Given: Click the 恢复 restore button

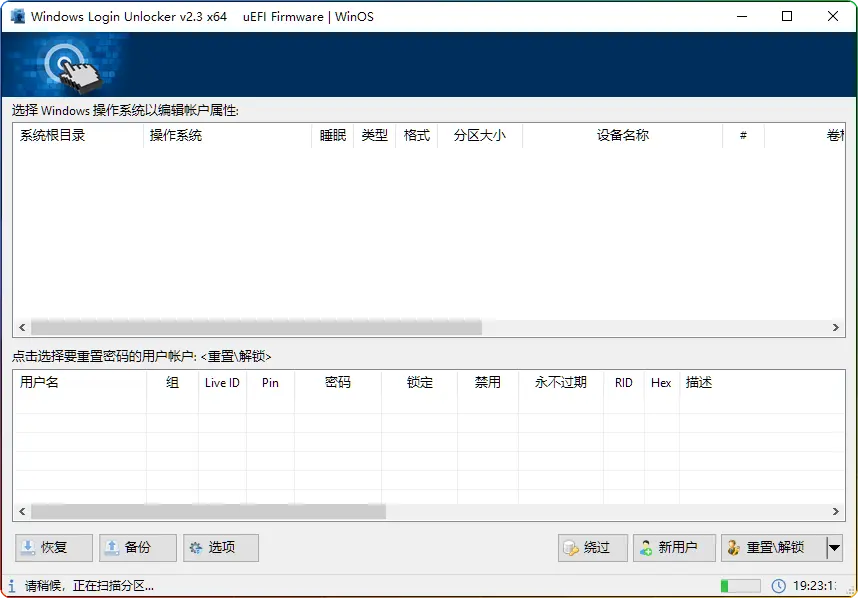Looking at the screenshot, I should click(54, 548).
